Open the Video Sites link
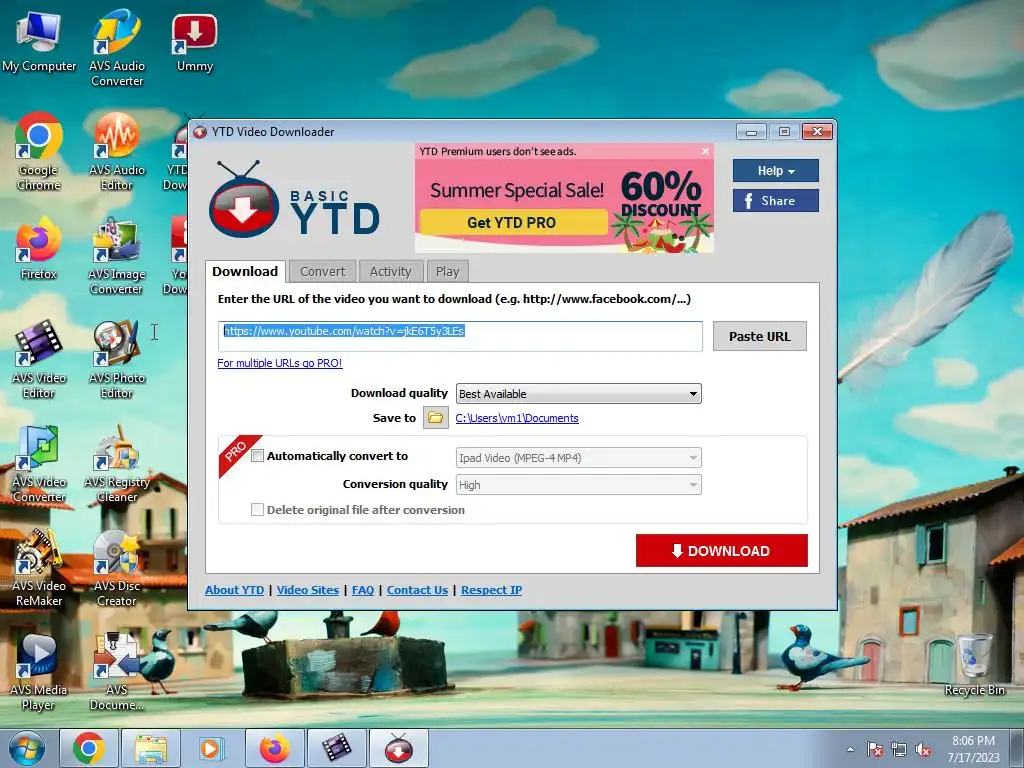 [308, 590]
